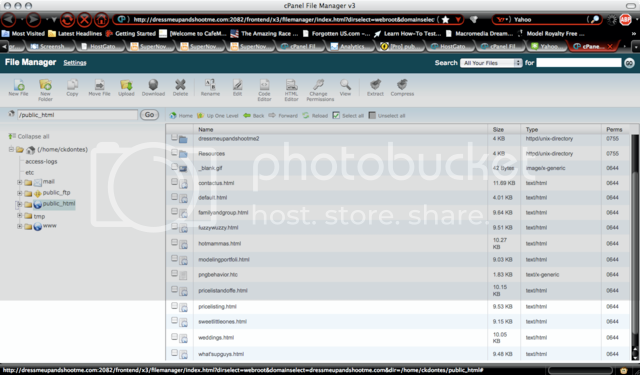Open The Amazing Race bookmark
This screenshot has height=375, width=640.
(264, 33)
